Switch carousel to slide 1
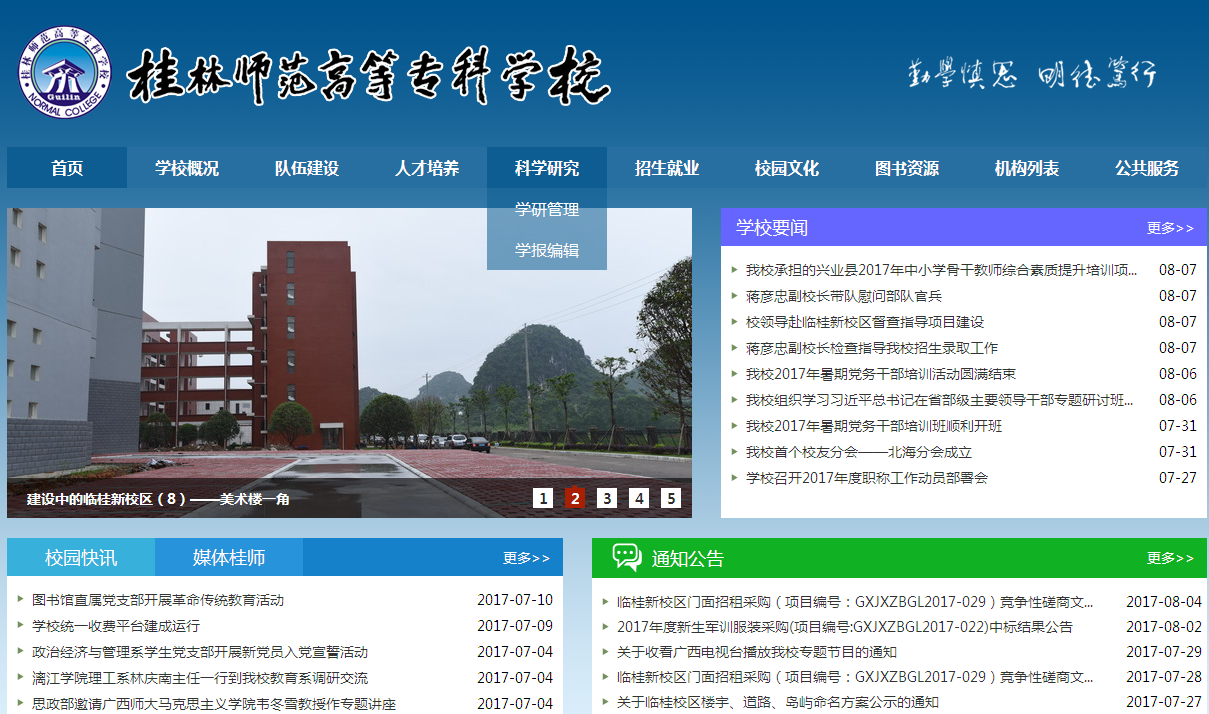 (x=543, y=498)
